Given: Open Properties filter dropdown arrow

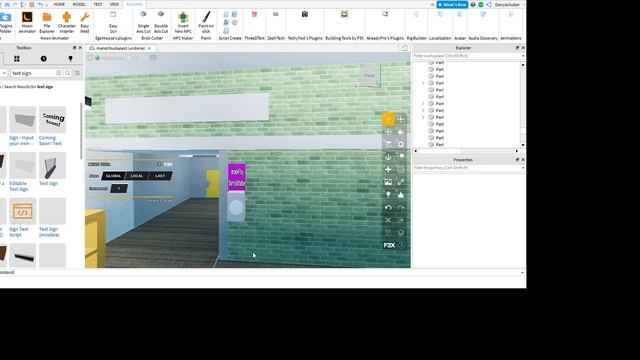Looking at the screenshot, I should pyautogui.click(x=523, y=168).
